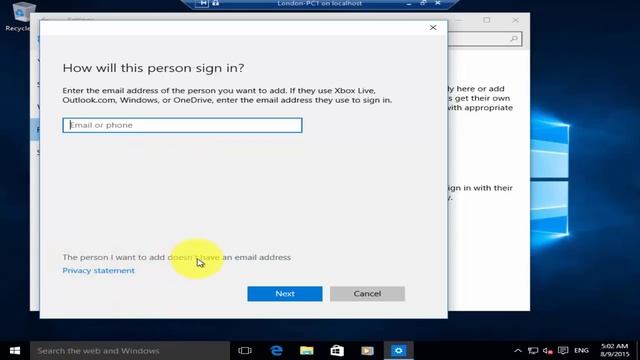
Task: Click the Next button
Action: 284,293
